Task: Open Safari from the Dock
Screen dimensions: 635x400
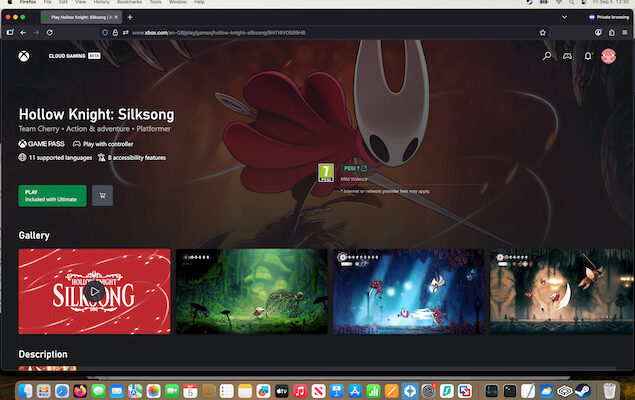Action: 62,391
